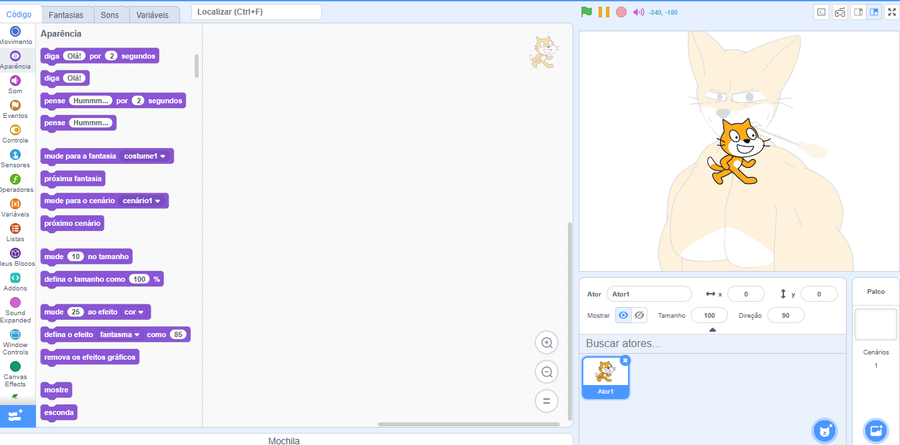Click the x position field
This screenshot has height=445, width=900.
click(x=746, y=294)
